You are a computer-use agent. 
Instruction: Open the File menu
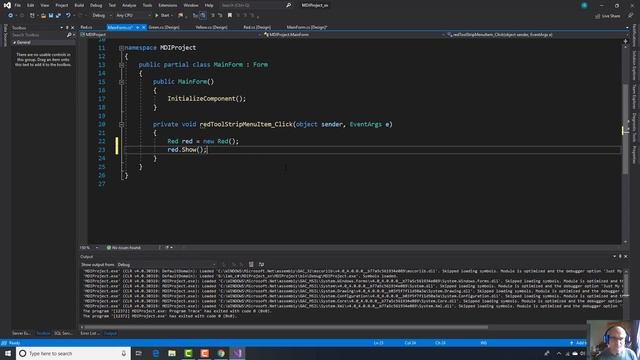(x=18, y=5)
